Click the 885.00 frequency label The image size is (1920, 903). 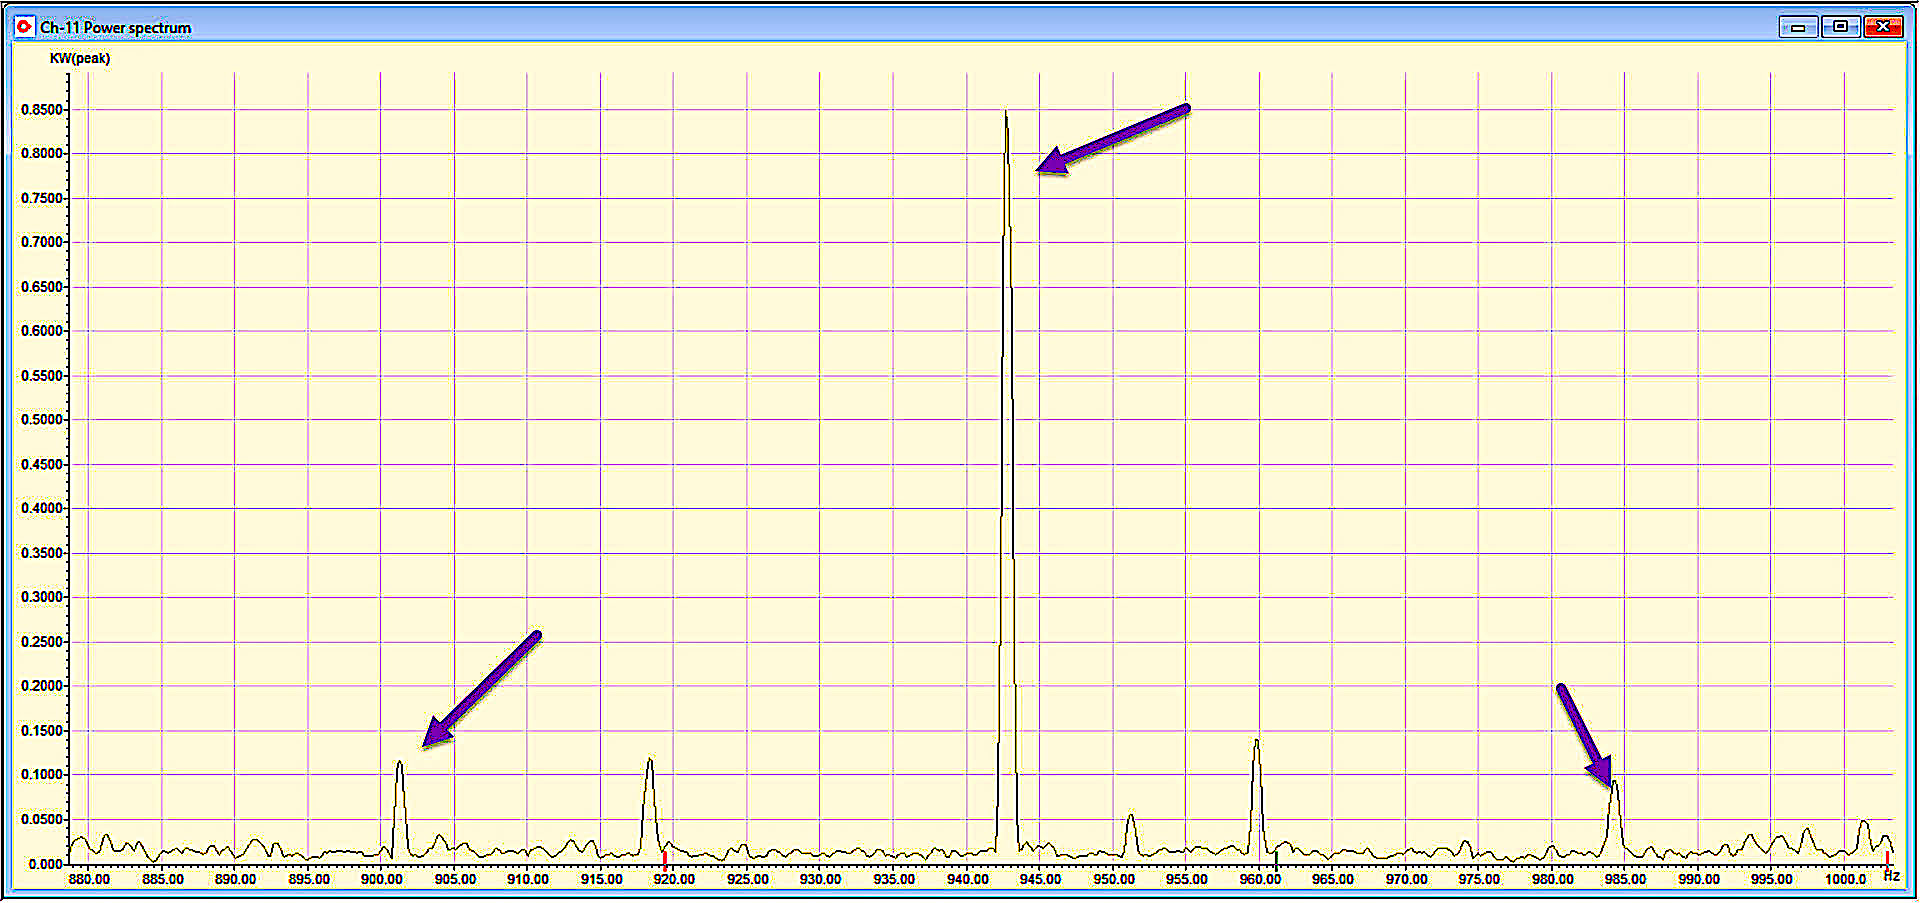[163, 880]
